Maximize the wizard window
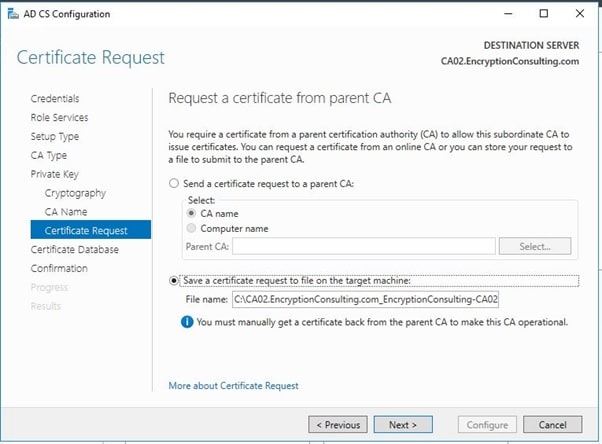 (x=544, y=14)
